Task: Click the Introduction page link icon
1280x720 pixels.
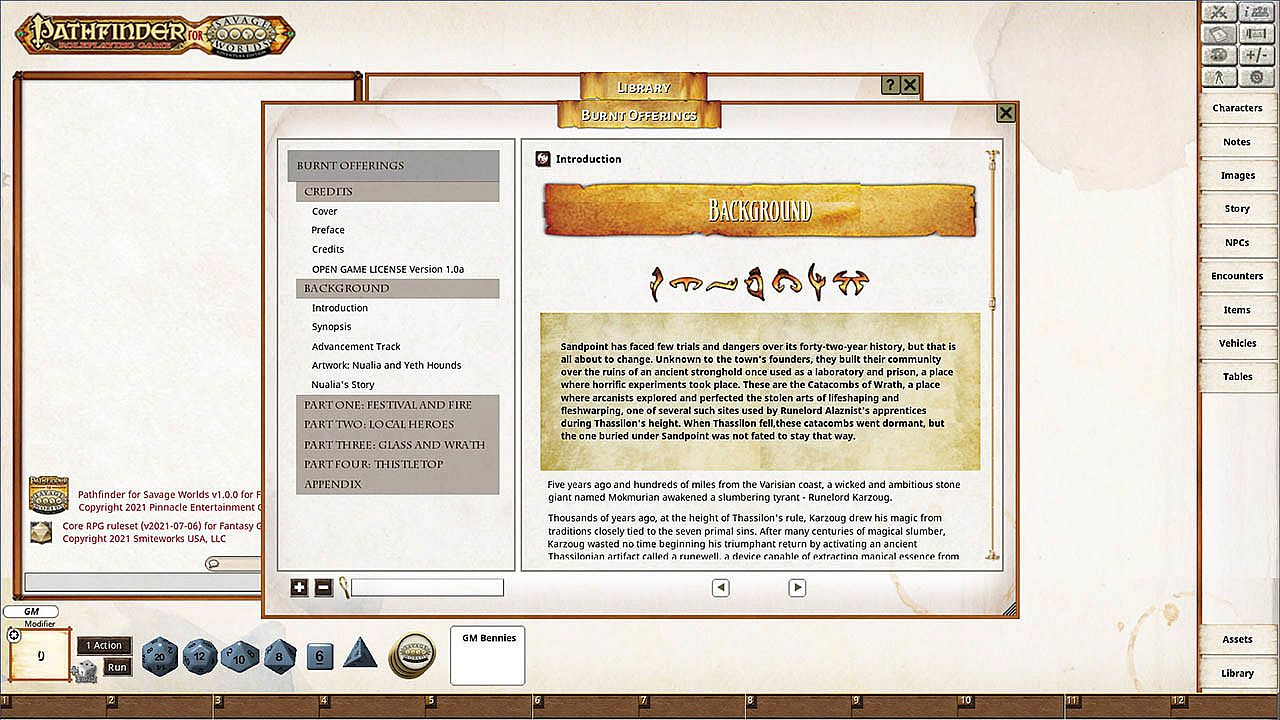Action: (x=543, y=159)
